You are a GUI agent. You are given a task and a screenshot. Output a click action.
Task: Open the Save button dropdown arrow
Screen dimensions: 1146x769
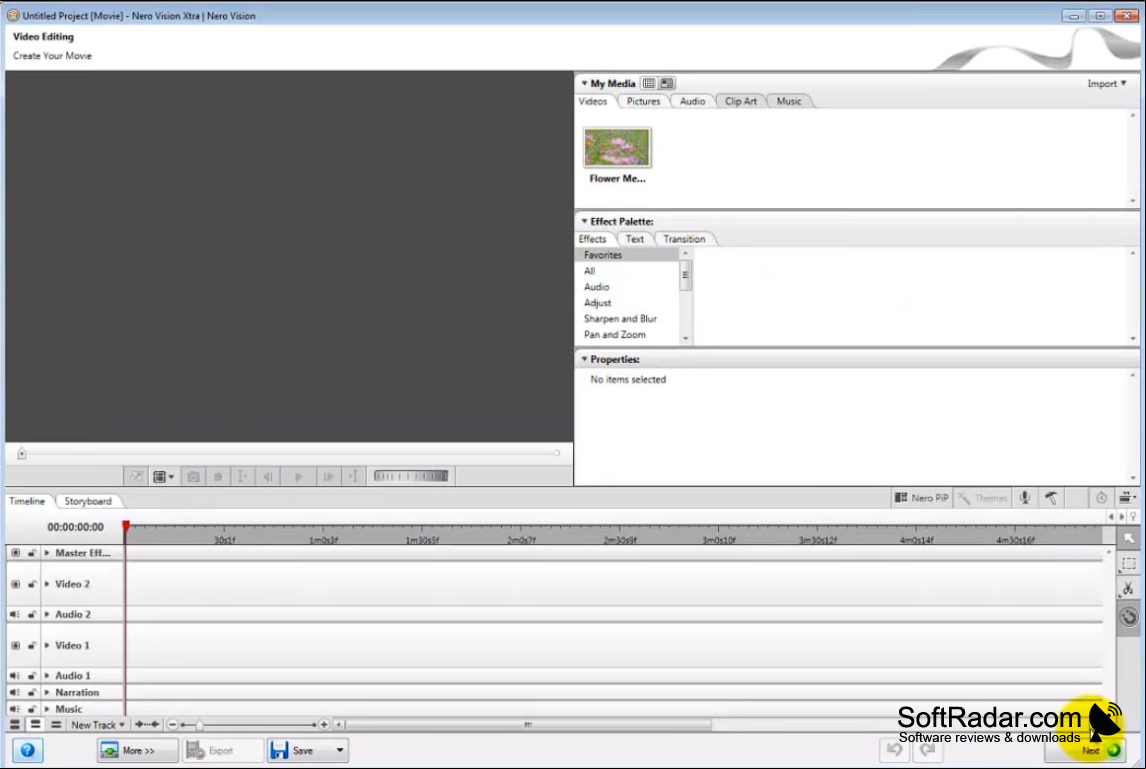340,750
